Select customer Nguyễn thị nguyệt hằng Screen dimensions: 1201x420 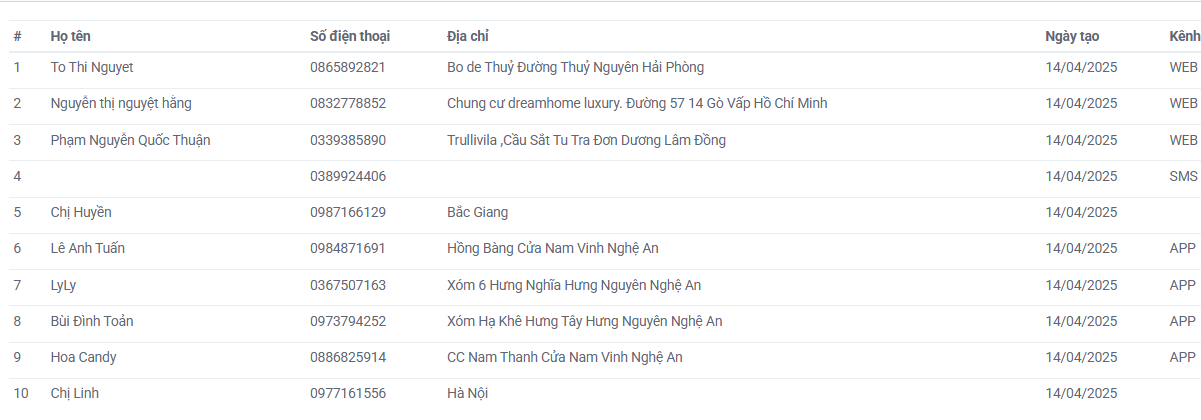(605, 104)
